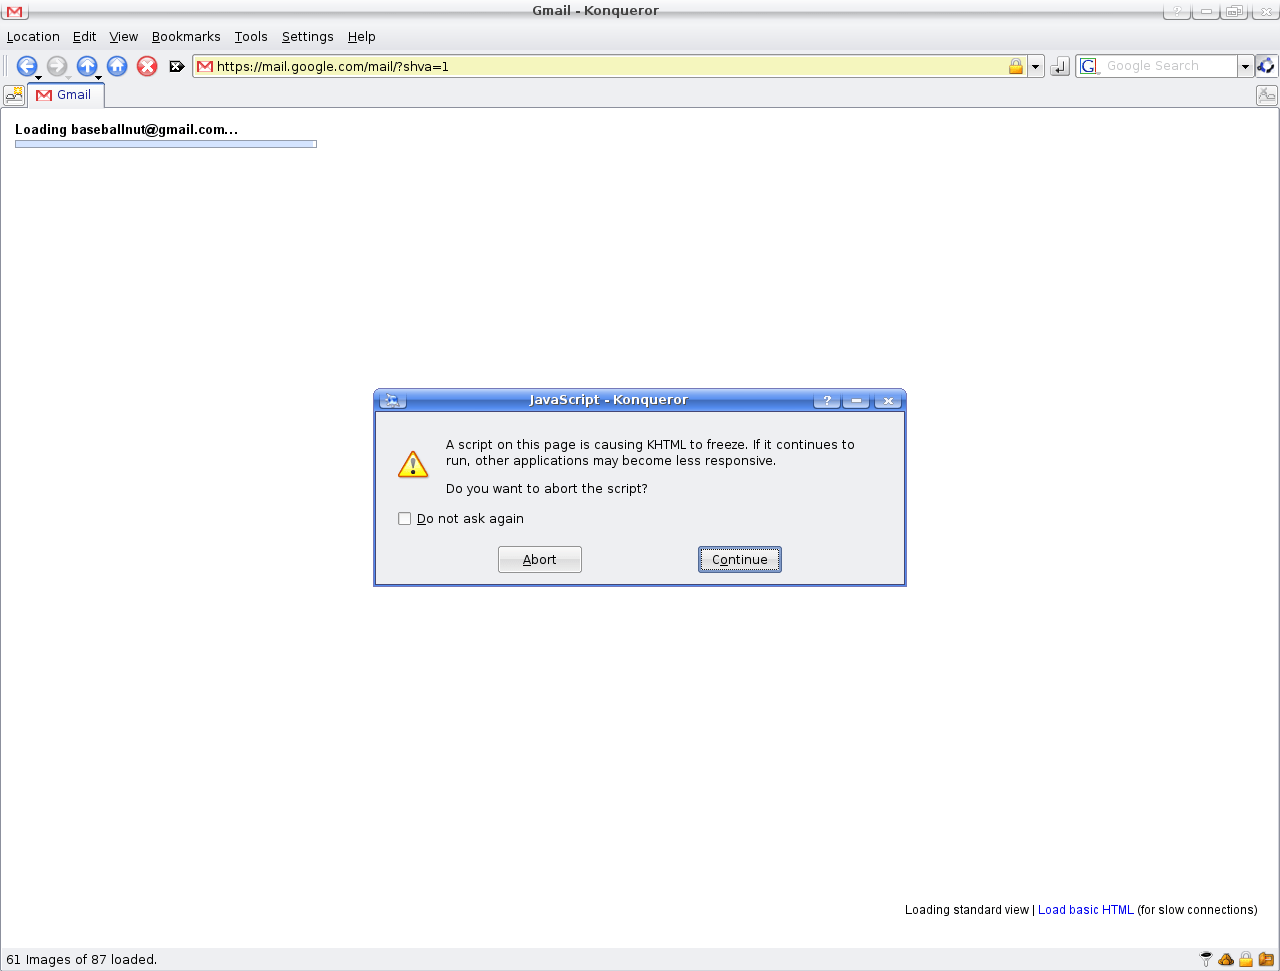
Task: Click the warning triangle icon in the dialog
Action: [413, 464]
